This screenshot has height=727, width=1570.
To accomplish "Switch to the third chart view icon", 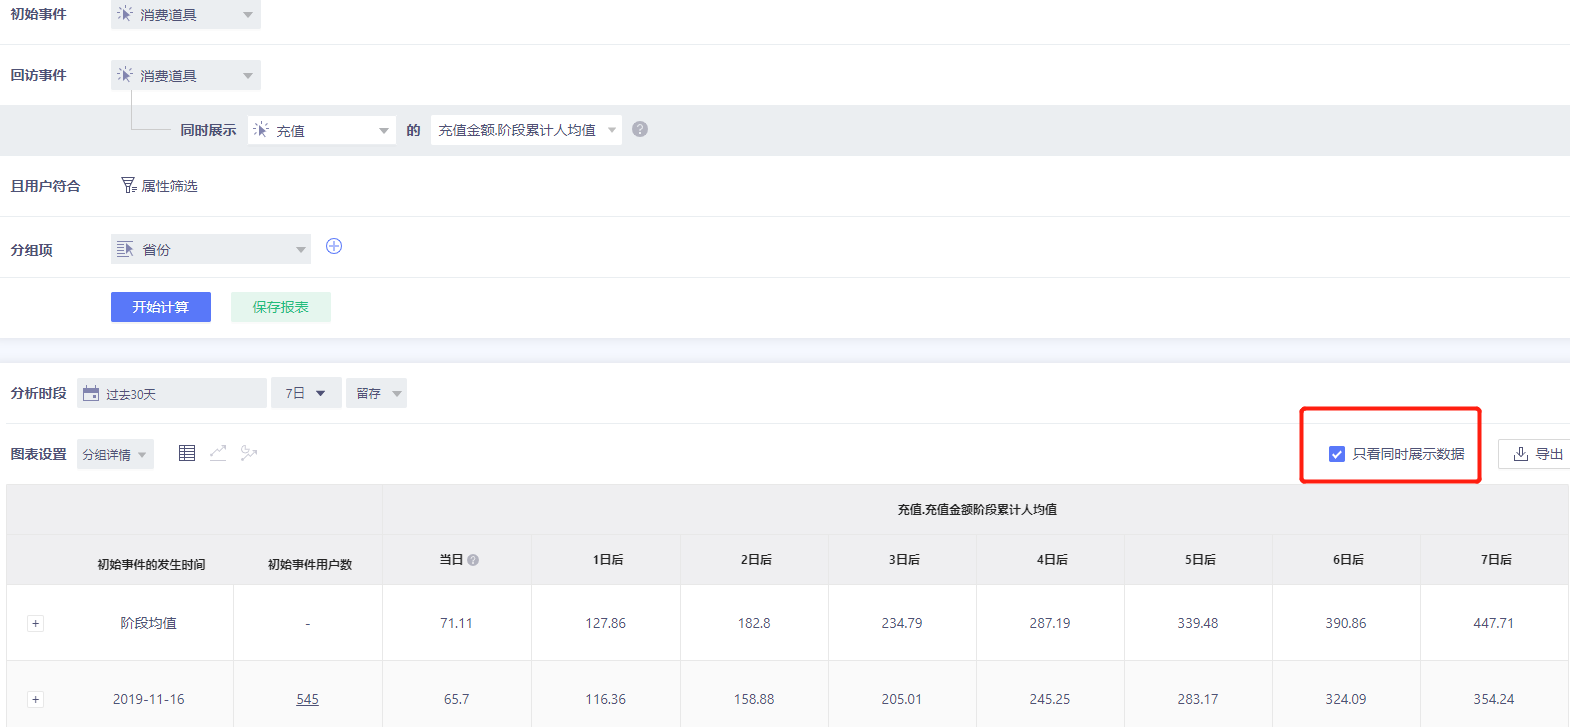I will click(x=249, y=453).
